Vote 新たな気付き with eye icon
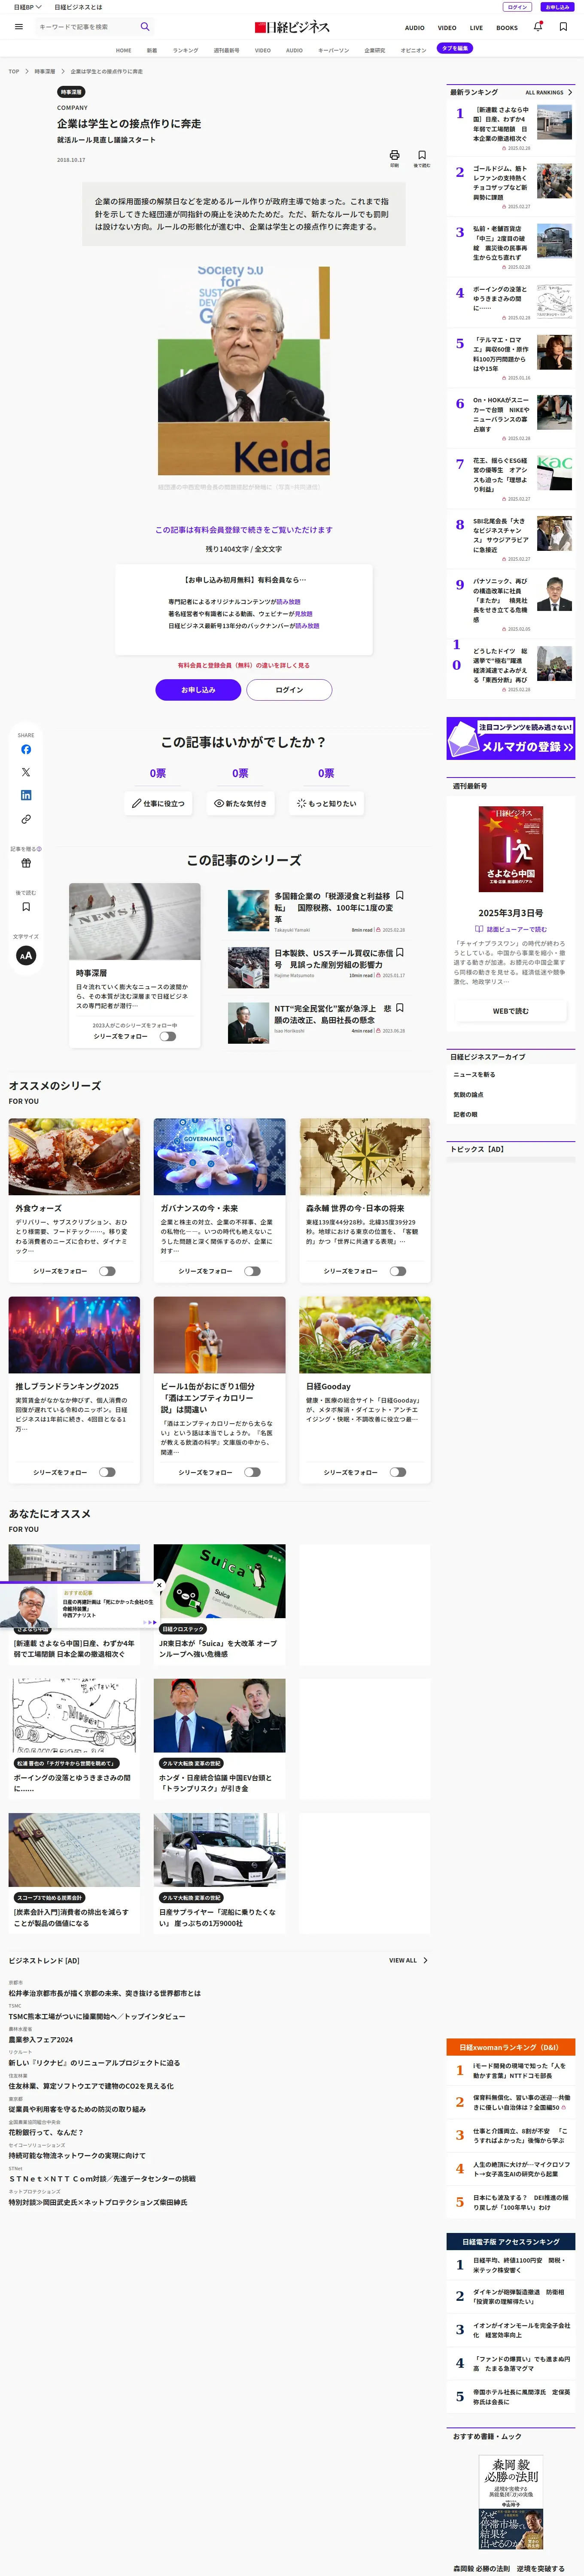 click(240, 803)
